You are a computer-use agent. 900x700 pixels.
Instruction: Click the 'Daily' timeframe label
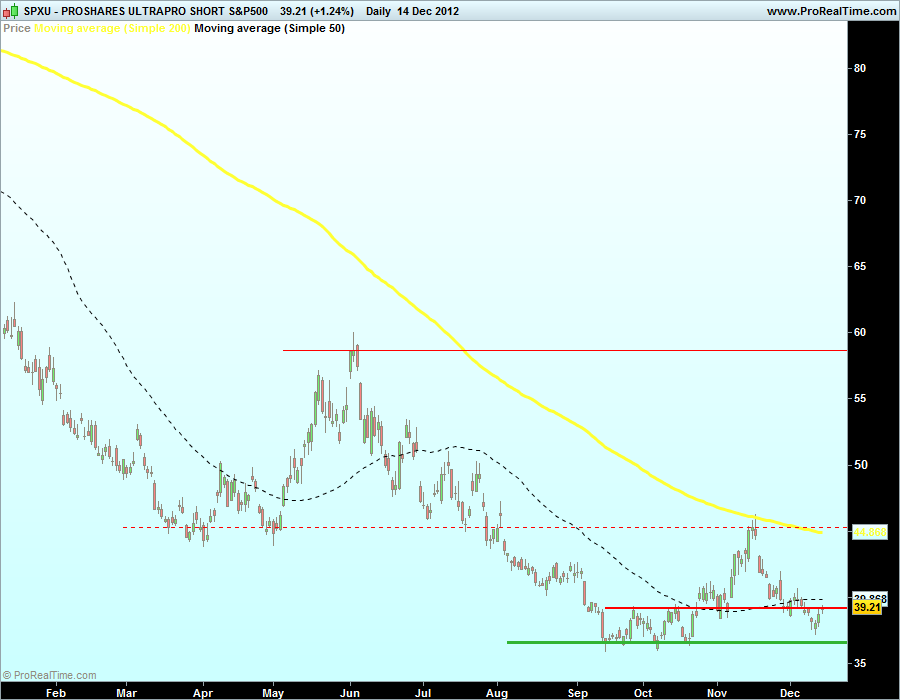tap(378, 11)
